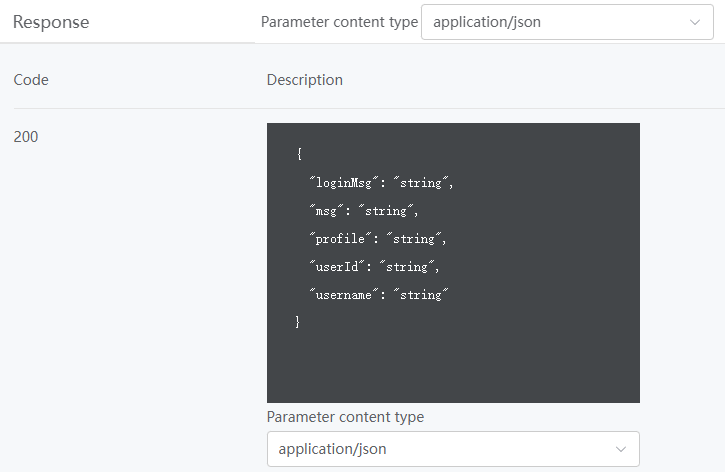The height and width of the screenshot is (472, 725).
Task: Open the application/json dropdown under the example
Action: point(453,449)
